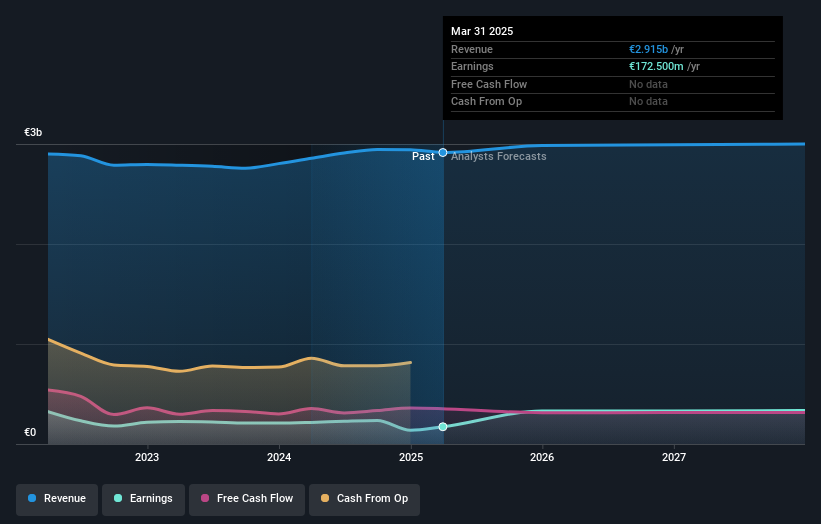The height and width of the screenshot is (524, 821).
Task: Click the tooltip 'Revenue' row label
Action: (472, 49)
